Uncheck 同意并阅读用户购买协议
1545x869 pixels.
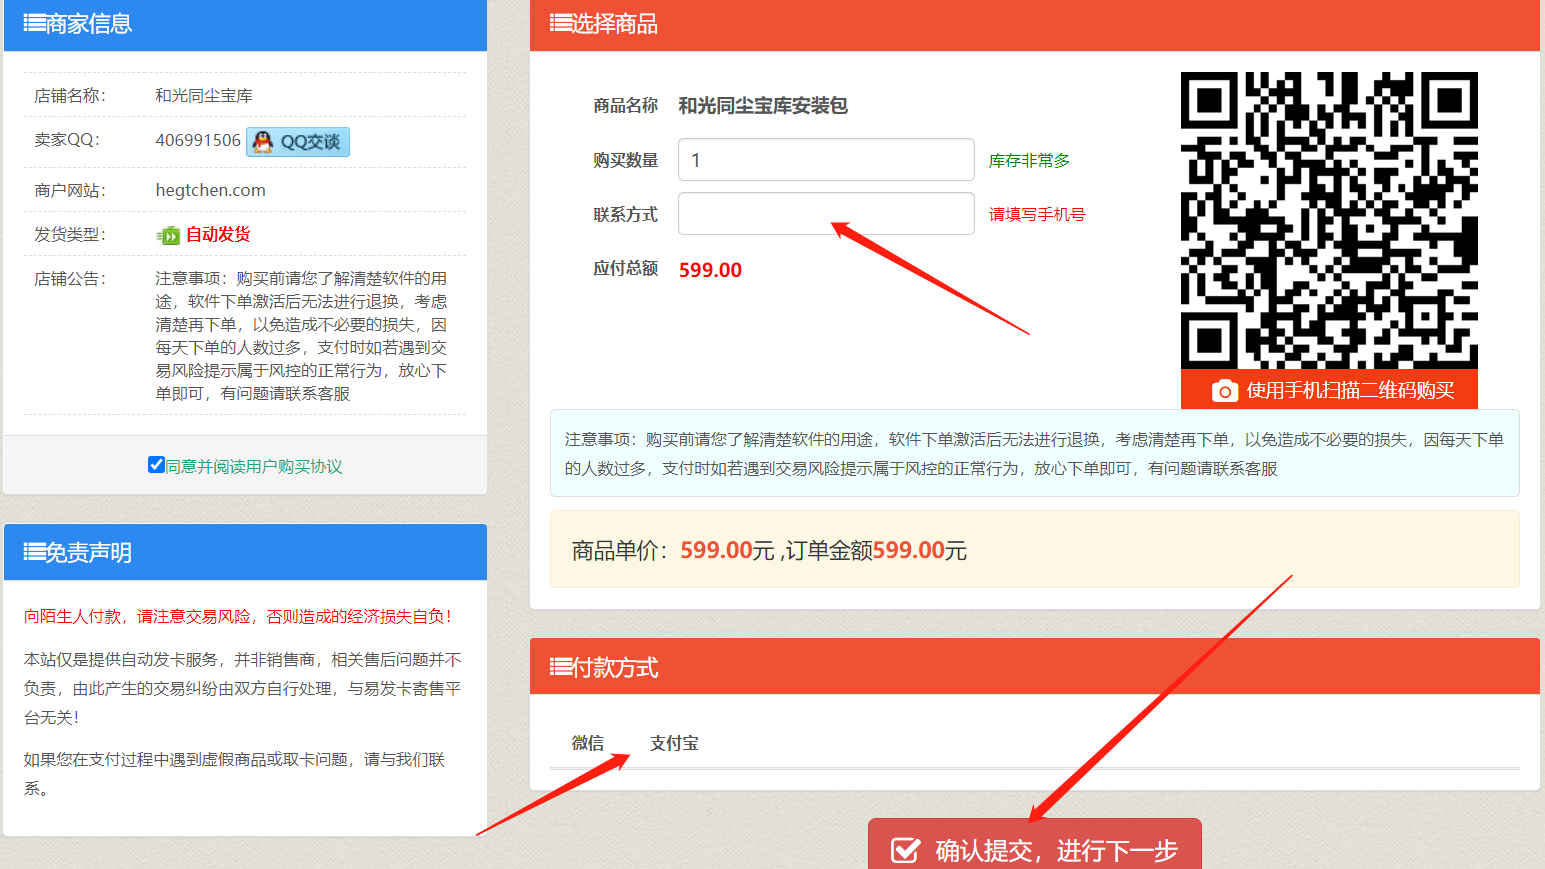click(x=157, y=463)
